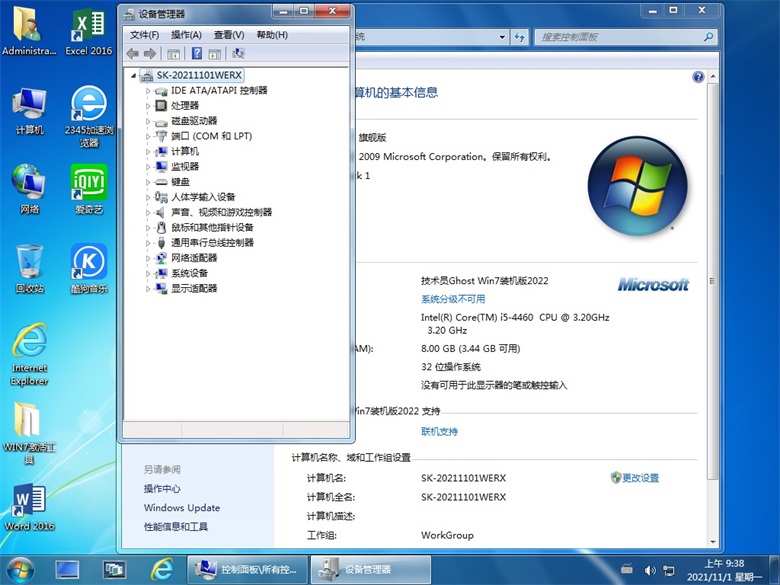Open the 操作(A) menu
This screenshot has height=585, width=780.
point(186,35)
